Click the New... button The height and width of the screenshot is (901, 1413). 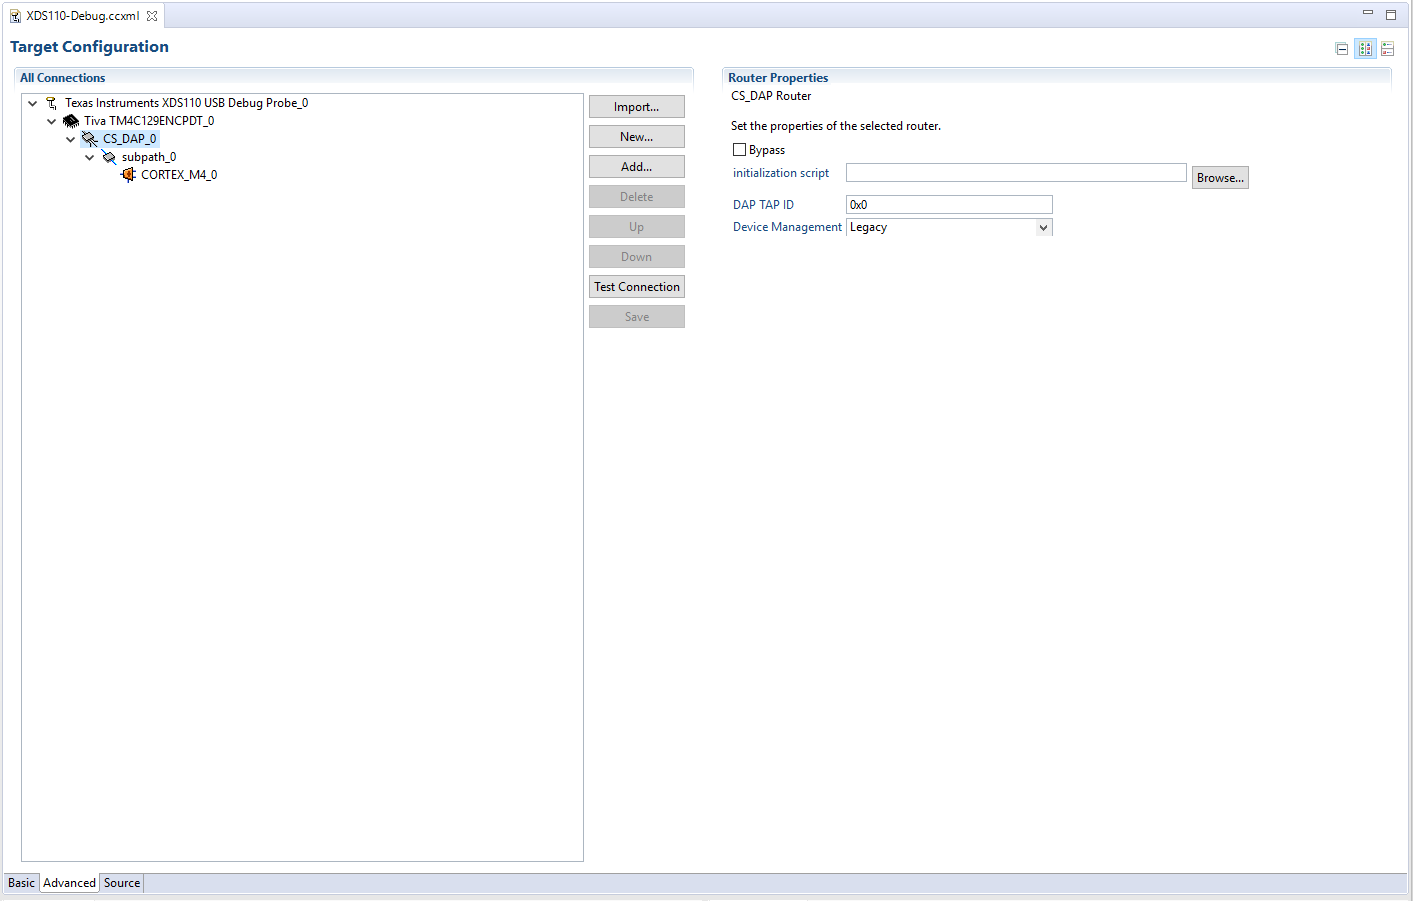(x=636, y=137)
